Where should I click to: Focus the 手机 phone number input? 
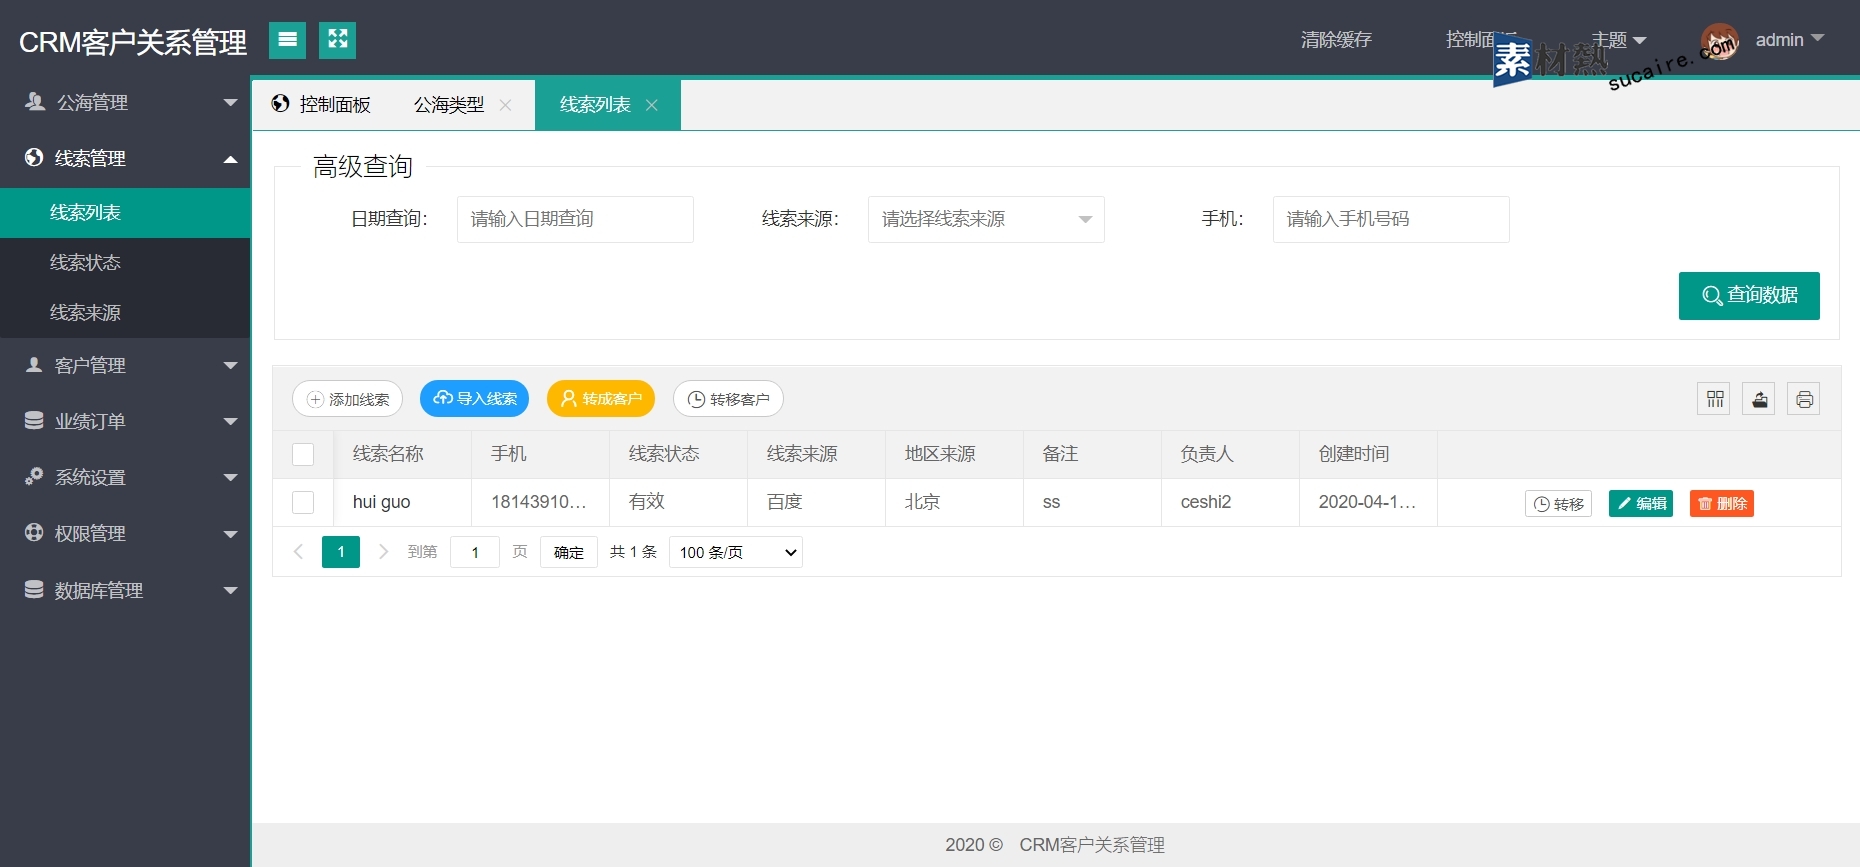(x=1391, y=219)
